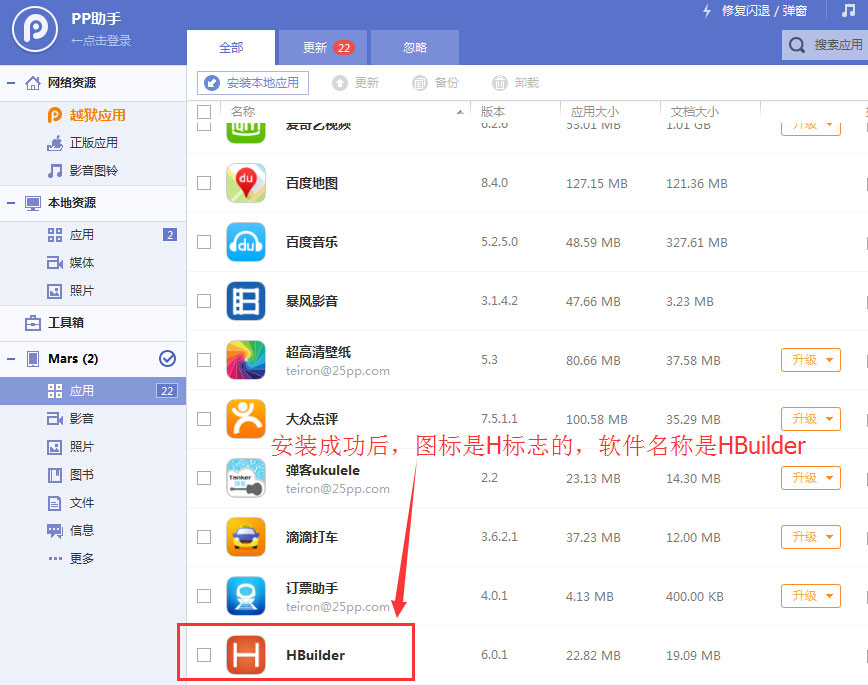Click the PP助手 logo icon
868x685 pixels.
pos(35,29)
